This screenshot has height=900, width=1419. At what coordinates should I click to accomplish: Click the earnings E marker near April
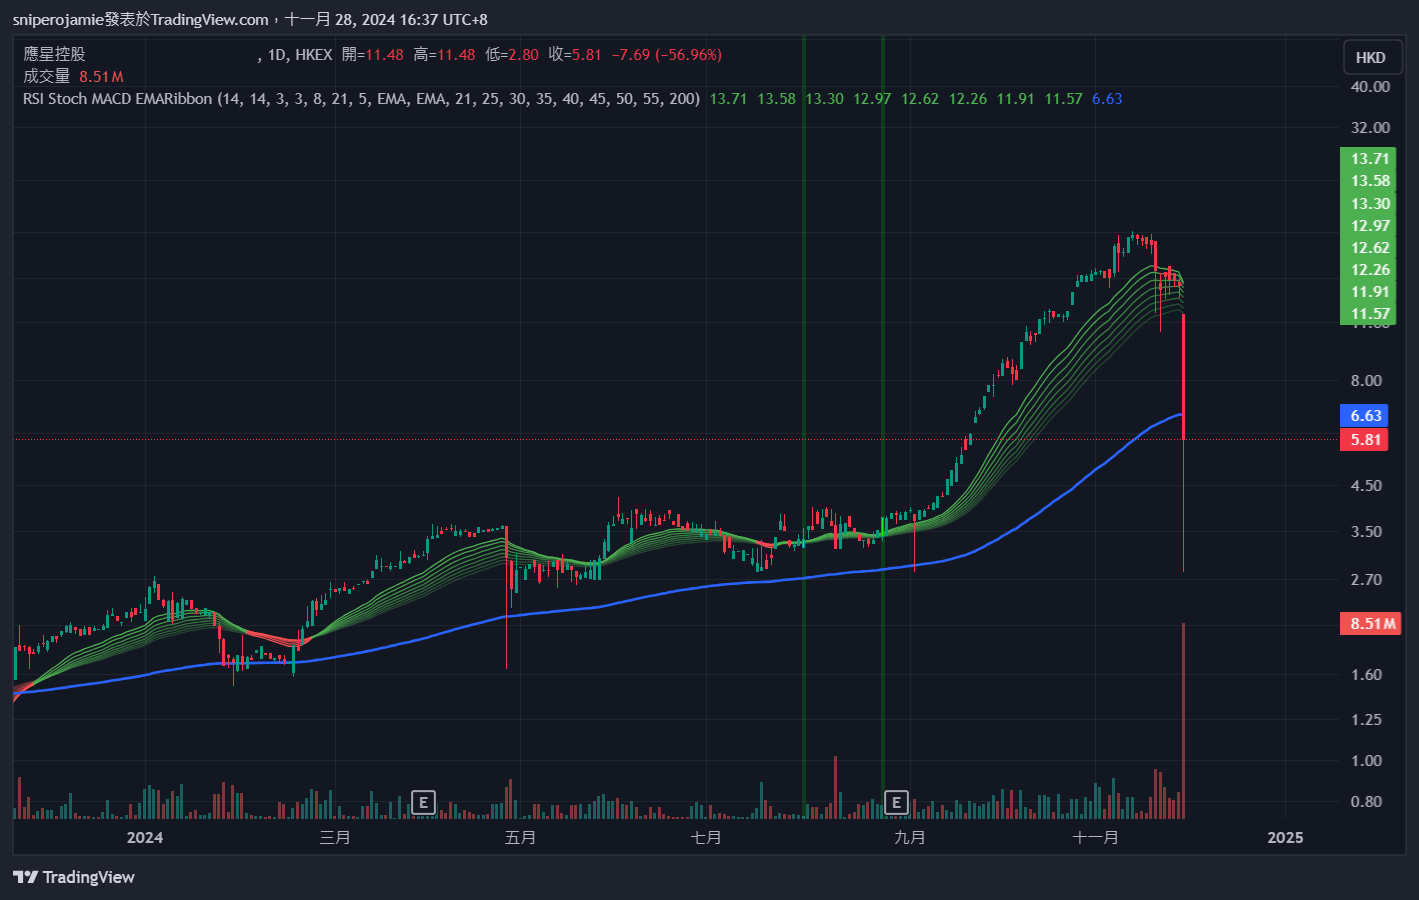pyautogui.click(x=423, y=802)
